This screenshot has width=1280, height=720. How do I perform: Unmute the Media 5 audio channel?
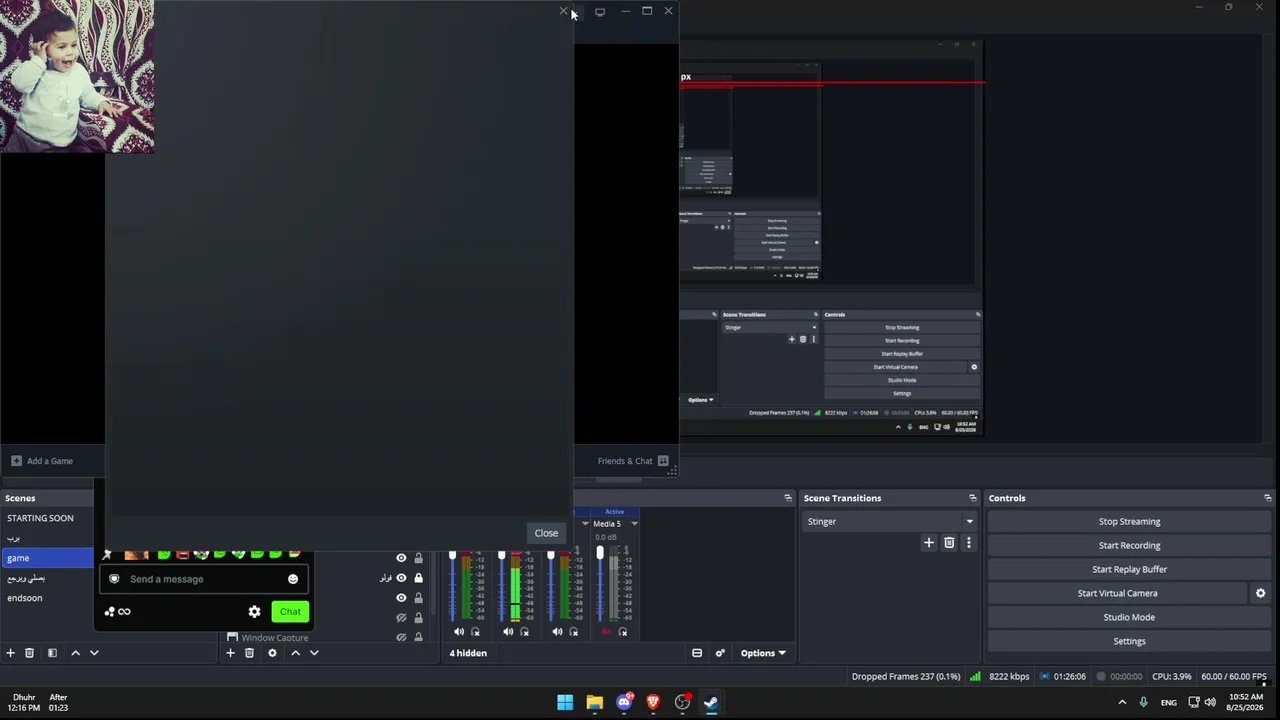[x=606, y=632]
